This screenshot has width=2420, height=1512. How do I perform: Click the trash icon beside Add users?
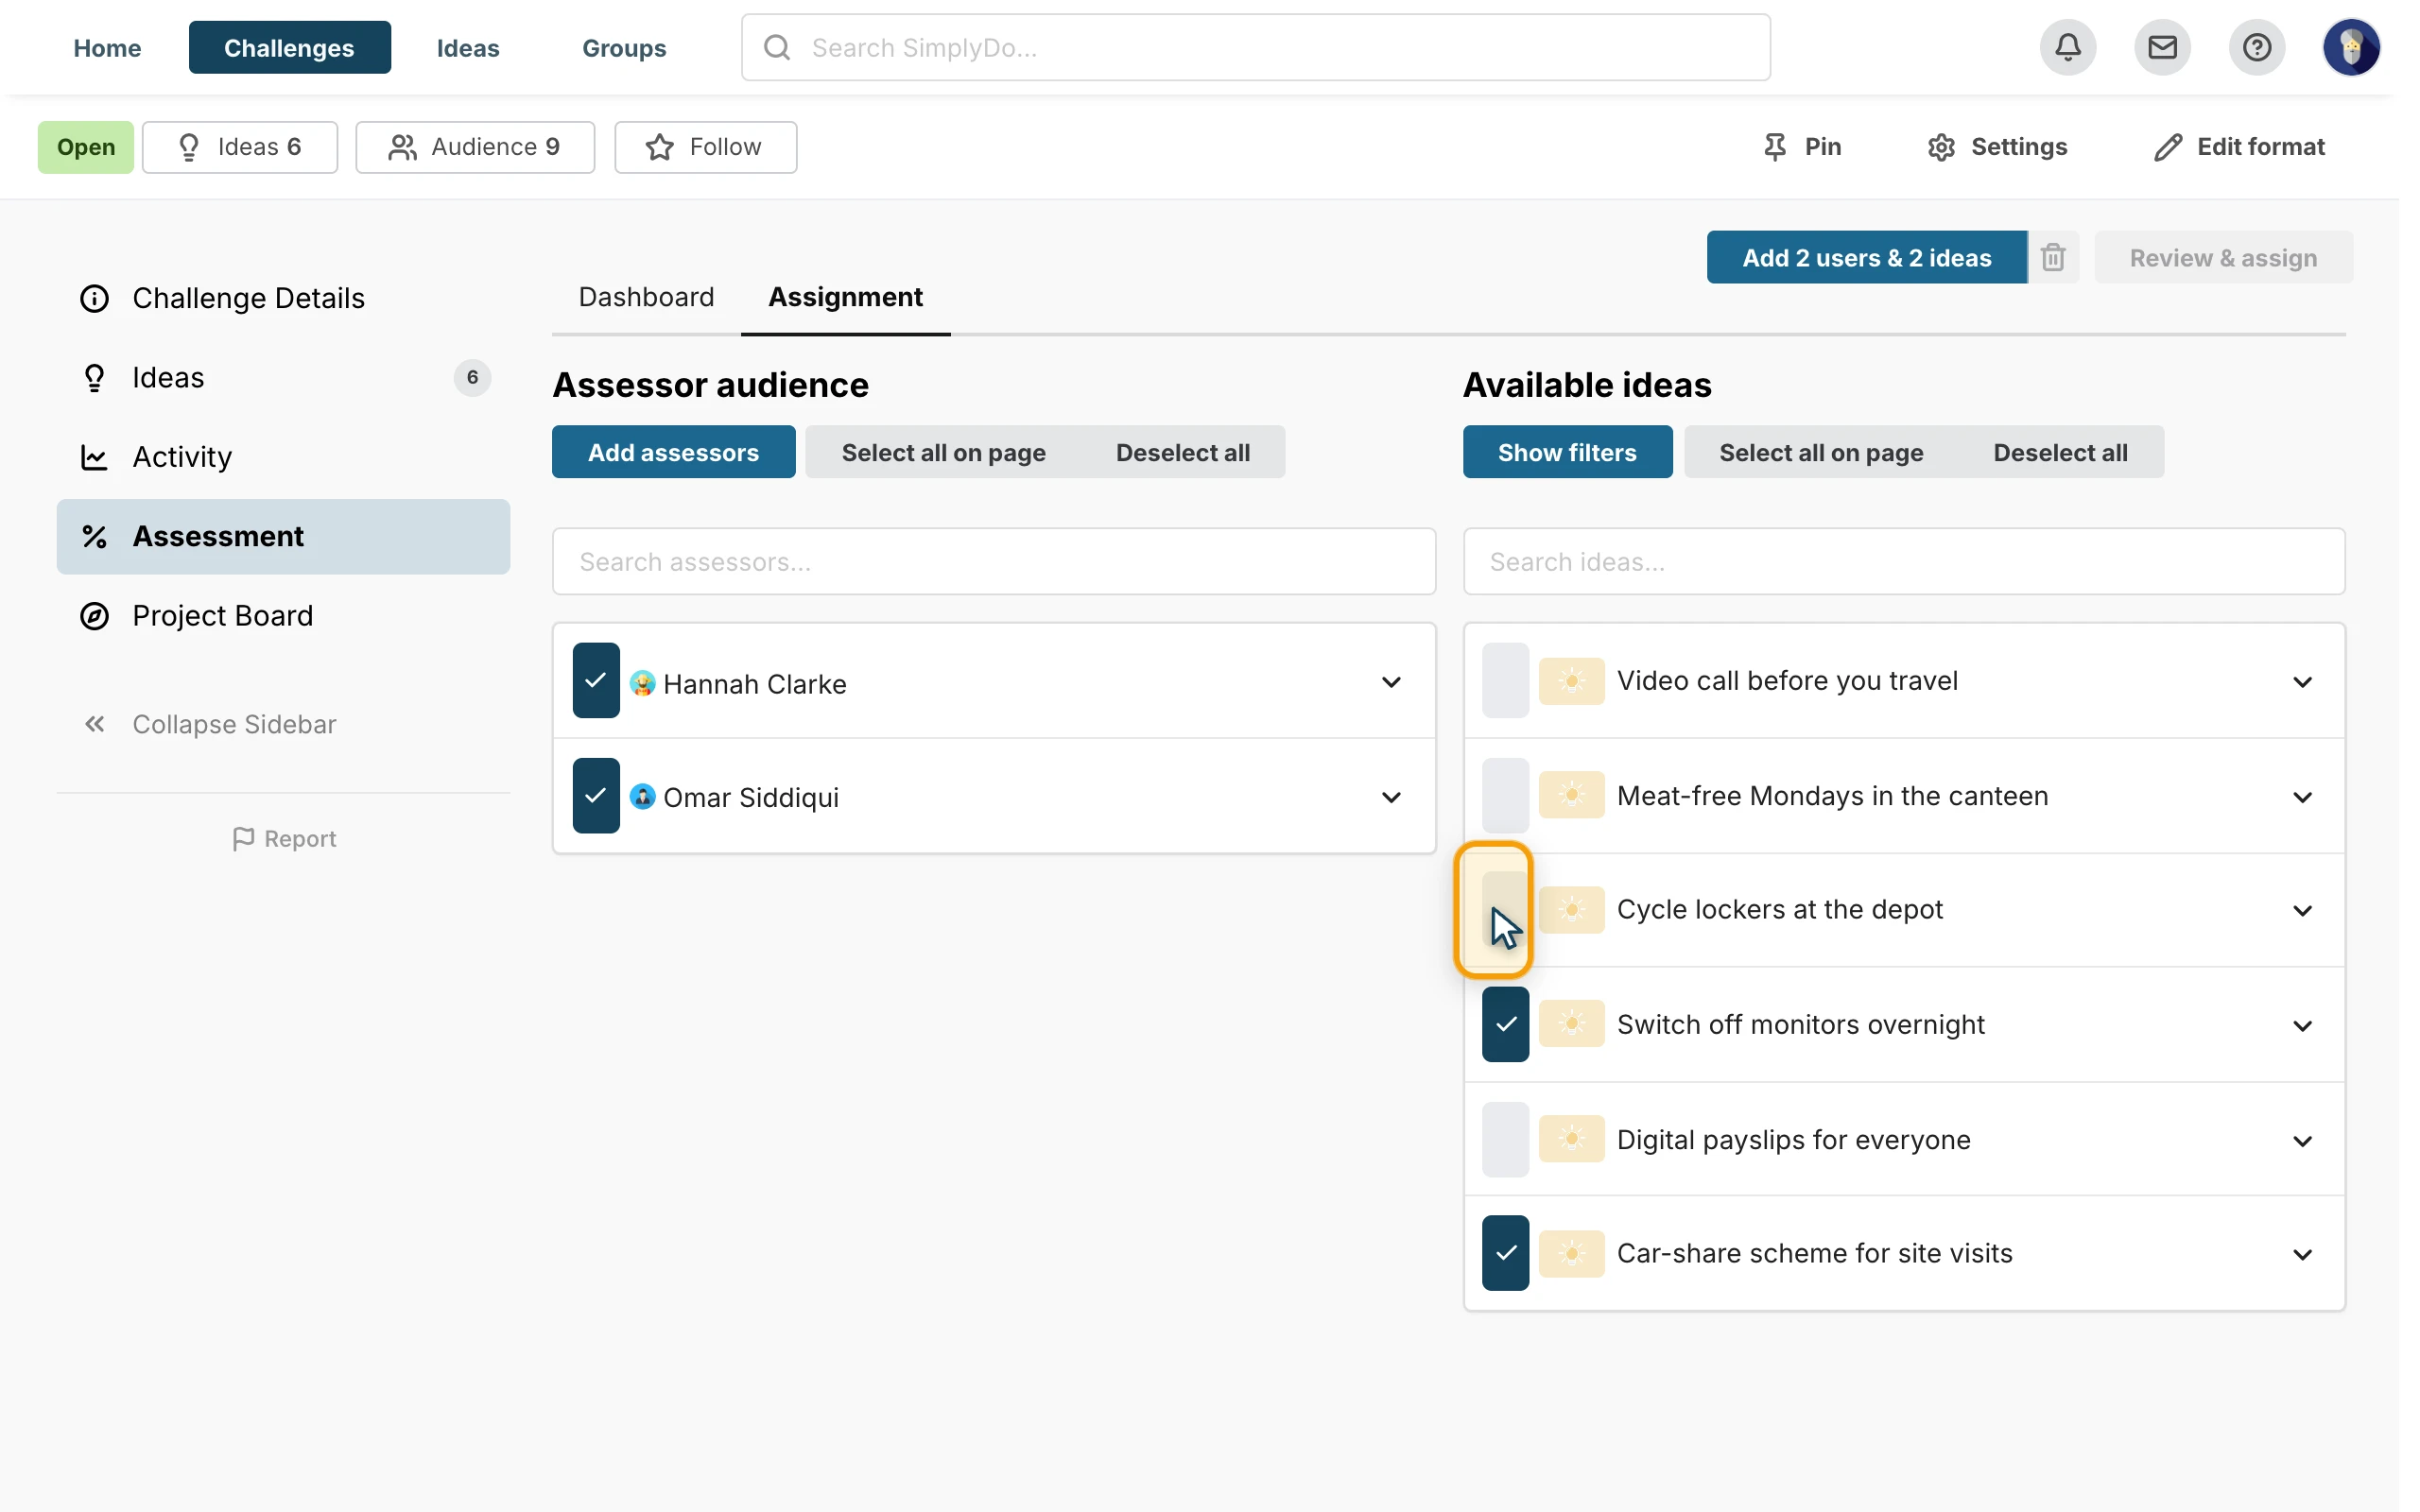click(2052, 257)
